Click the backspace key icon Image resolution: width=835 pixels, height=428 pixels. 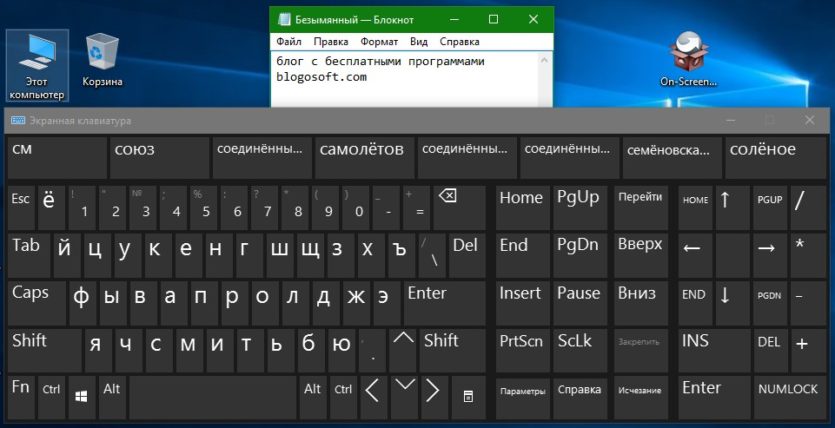pyautogui.click(x=459, y=208)
